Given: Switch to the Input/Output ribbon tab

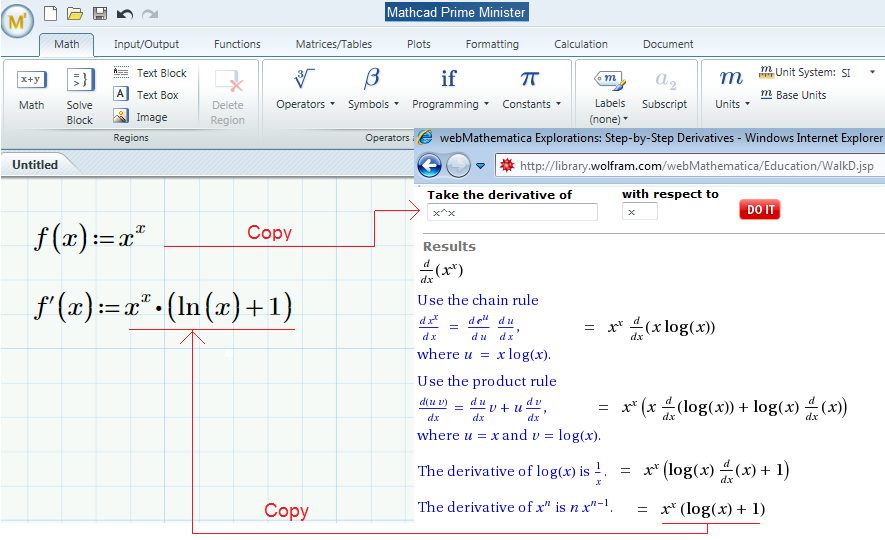Looking at the screenshot, I should click(x=146, y=44).
